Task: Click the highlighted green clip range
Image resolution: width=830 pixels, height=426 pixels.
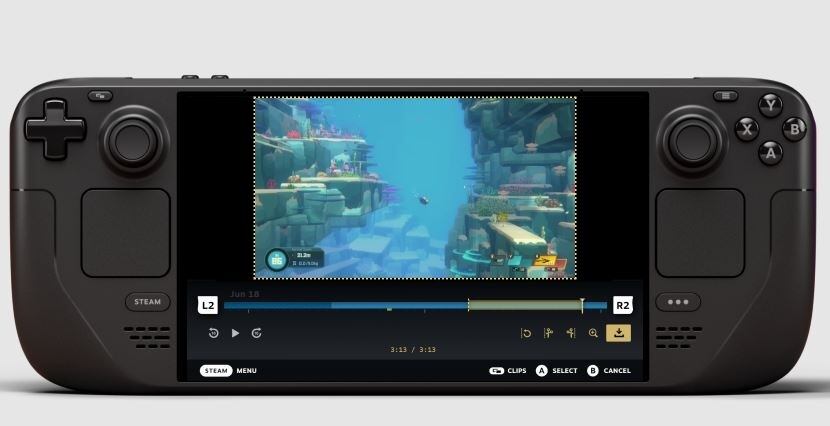Action: pyautogui.click(x=525, y=305)
